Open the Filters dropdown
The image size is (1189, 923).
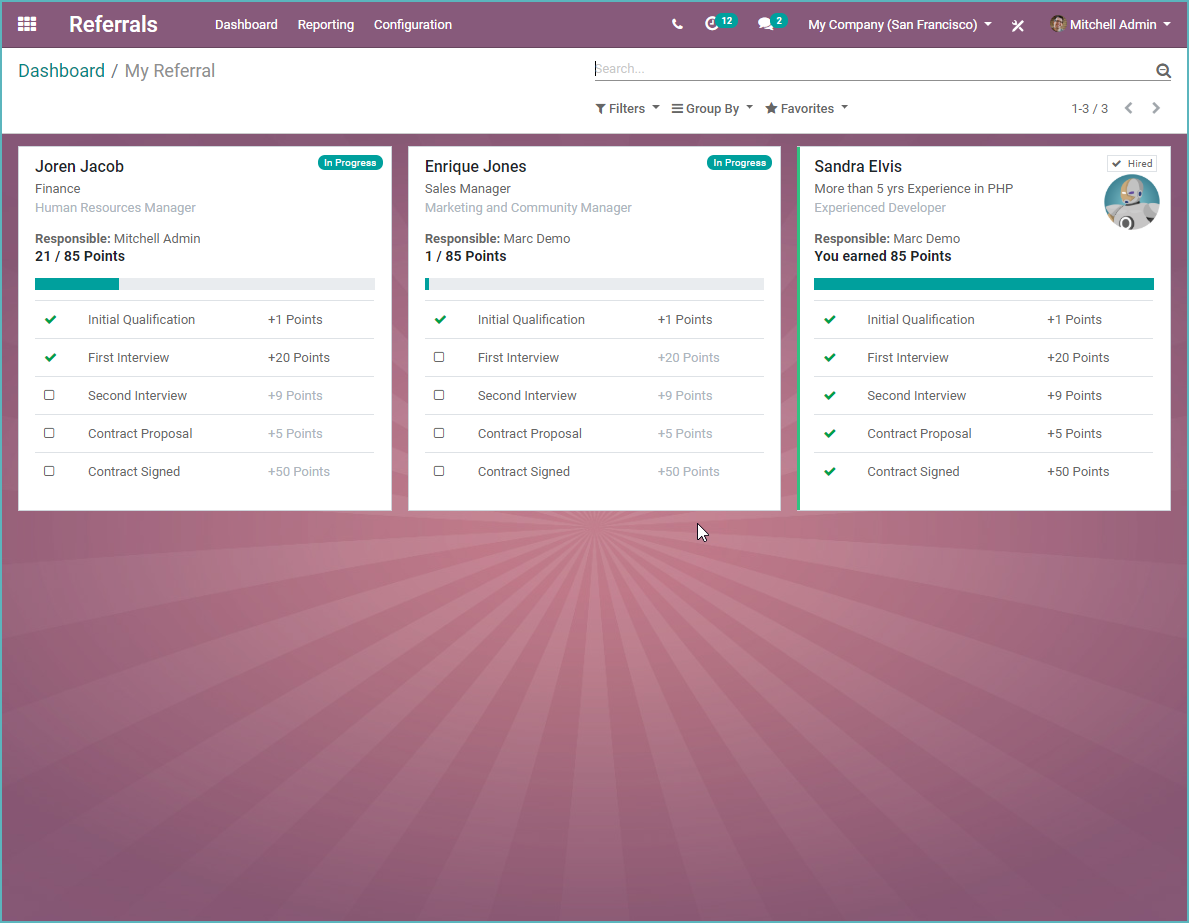click(x=627, y=108)
